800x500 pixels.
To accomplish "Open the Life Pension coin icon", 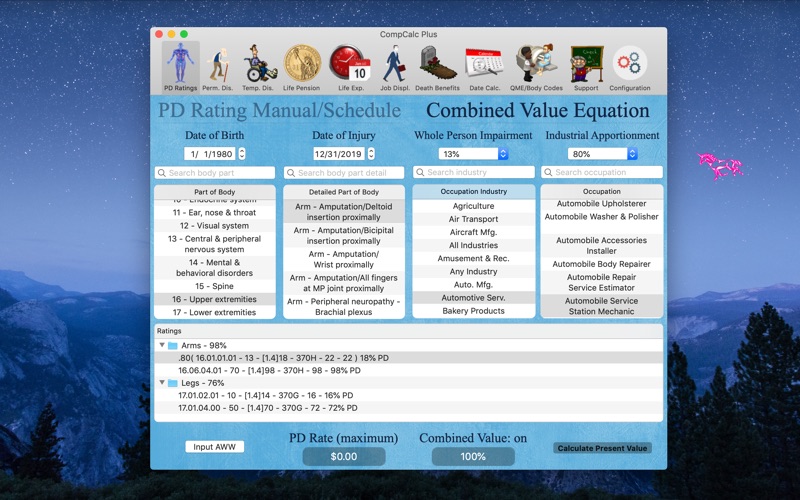I will [x=302, y=67].
